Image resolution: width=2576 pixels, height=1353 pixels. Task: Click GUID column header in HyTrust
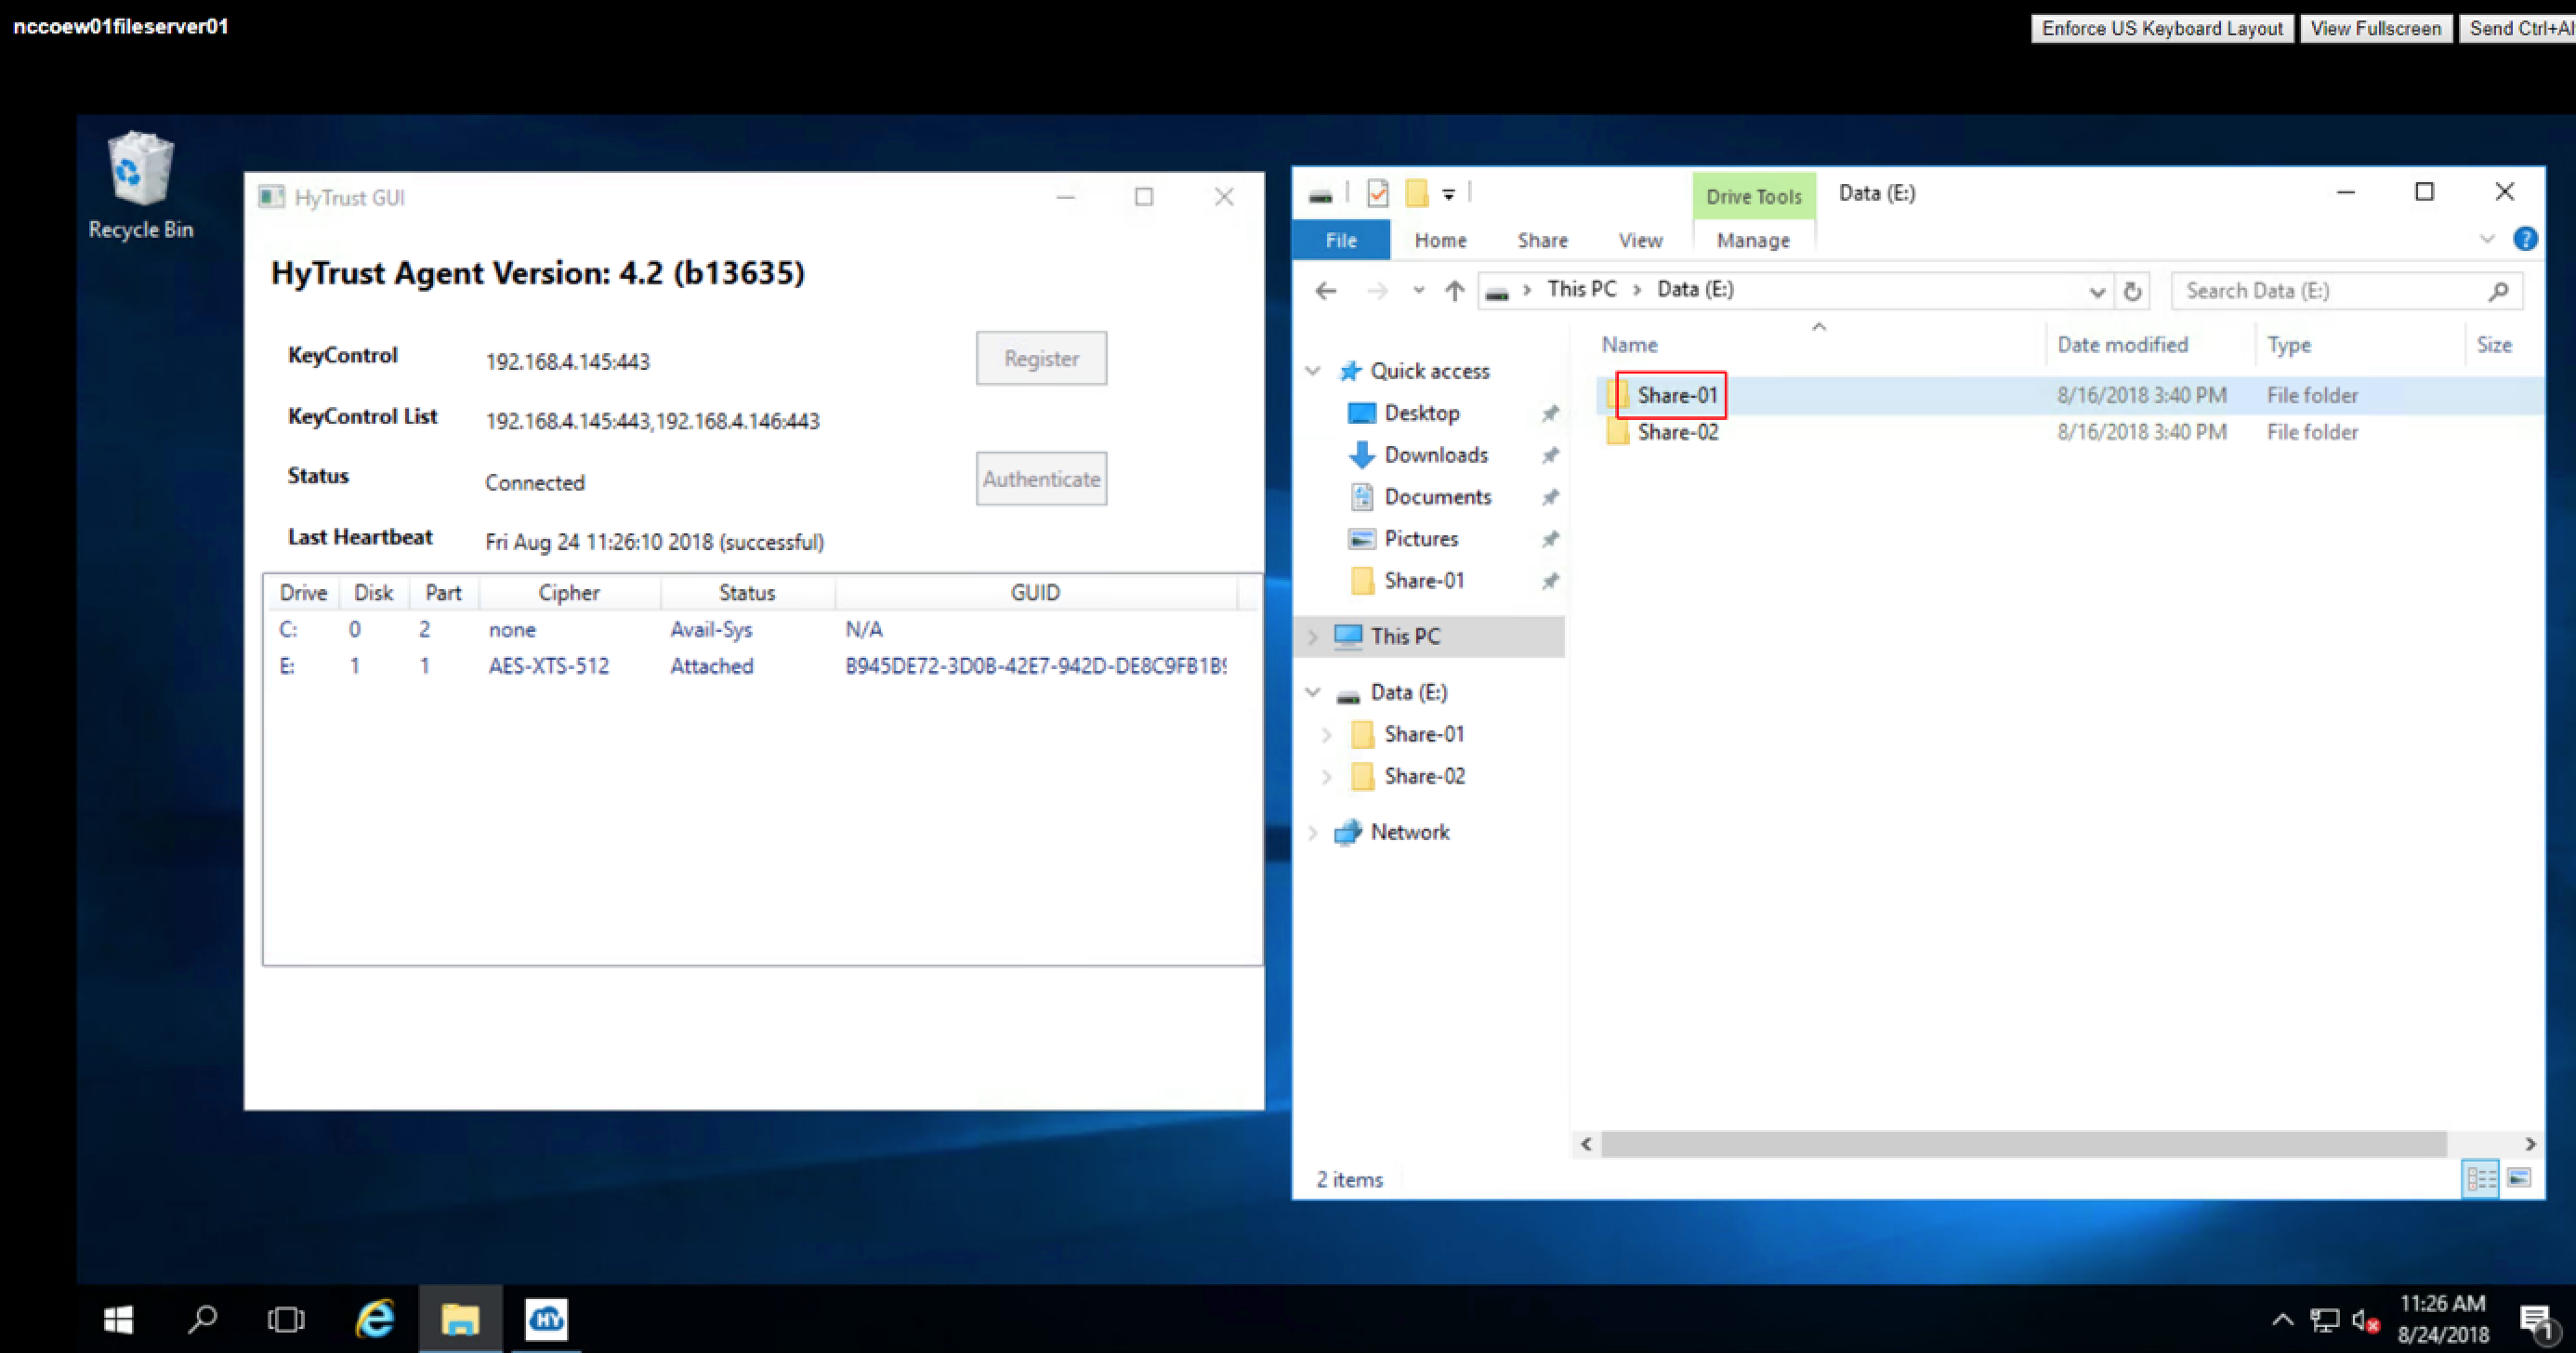tap(1035, 593)
